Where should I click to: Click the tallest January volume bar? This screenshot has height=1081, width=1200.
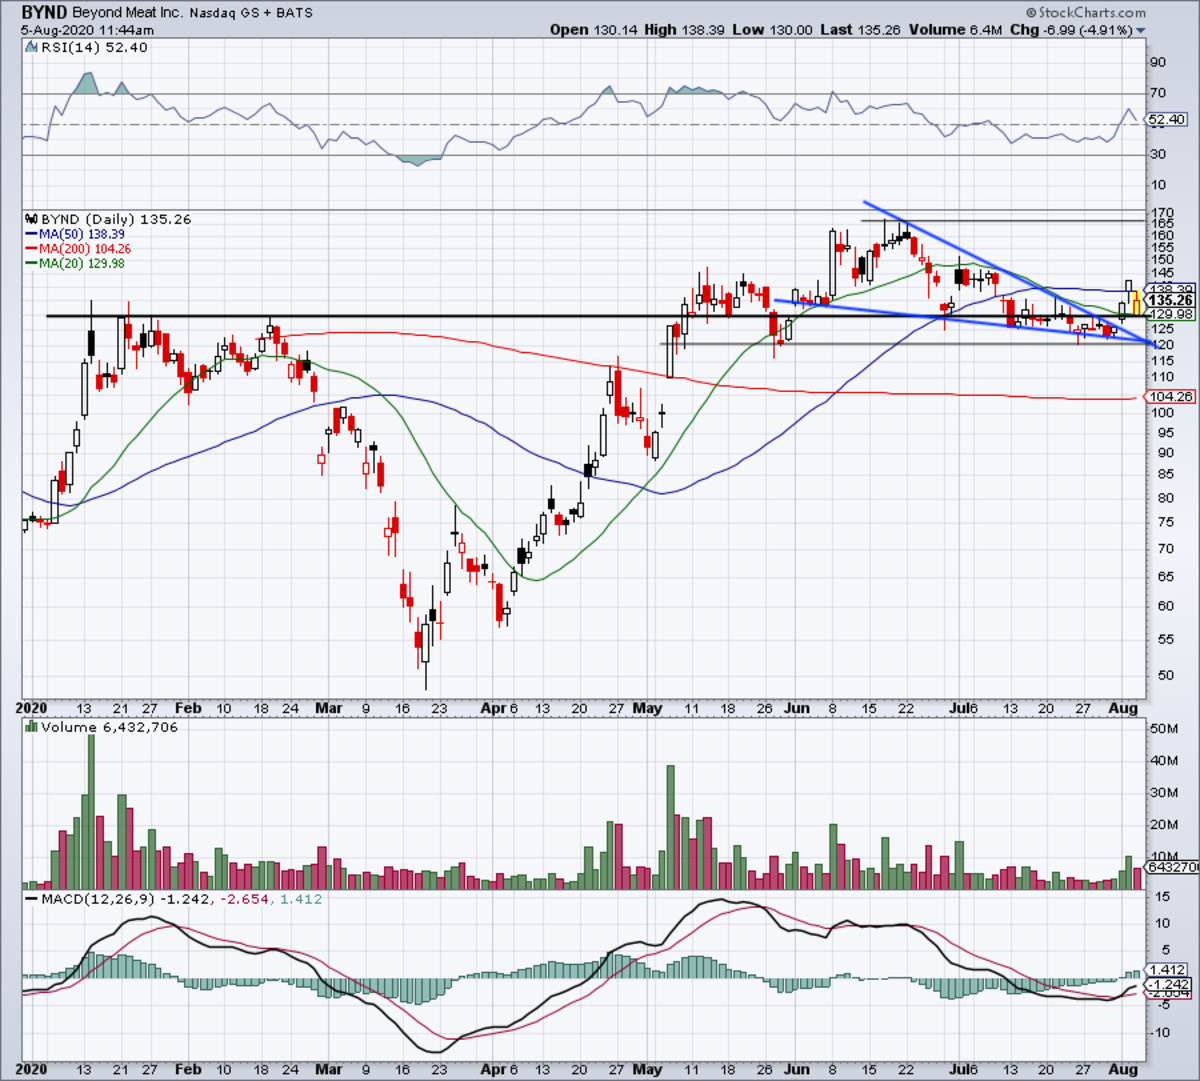pyautogui.click(x=91, y=811)
